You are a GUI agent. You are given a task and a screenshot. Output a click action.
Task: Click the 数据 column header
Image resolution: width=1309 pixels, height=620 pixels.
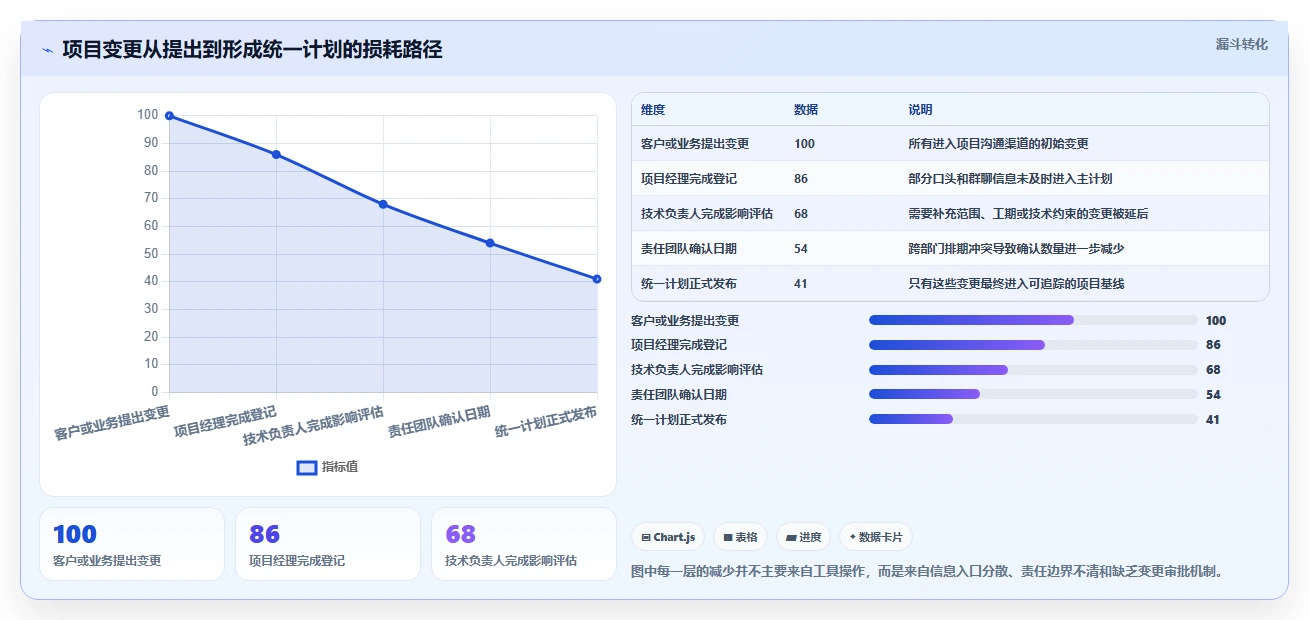pos(806,109)
